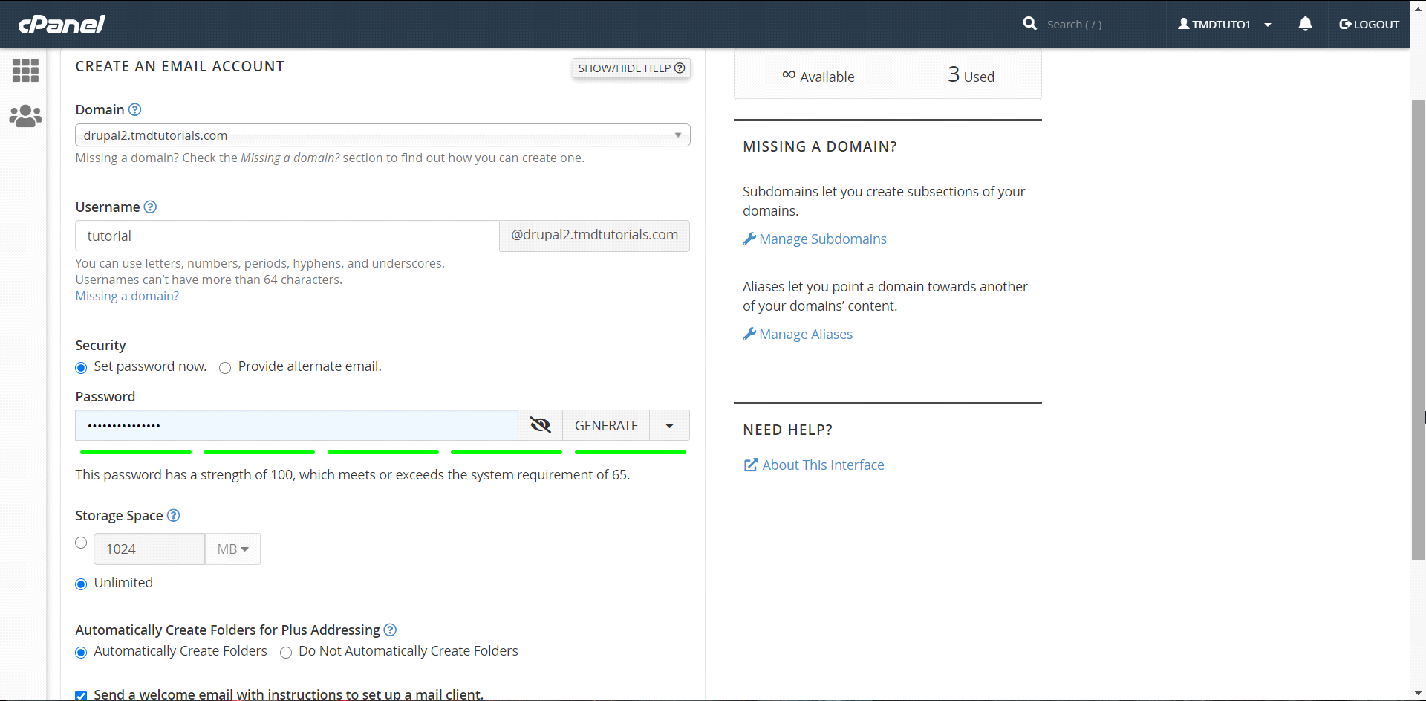Click the Generate password button

coord(606,425)
